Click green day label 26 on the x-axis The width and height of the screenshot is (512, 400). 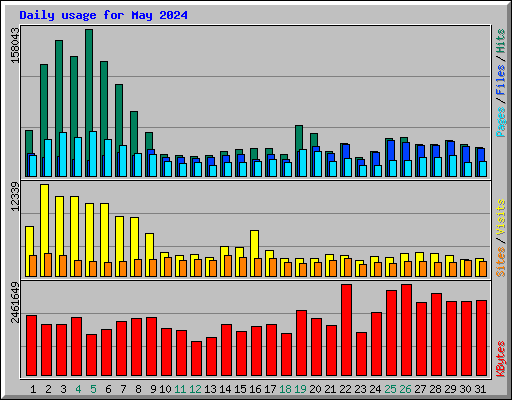pyautogui.click(x=405, y=389)
